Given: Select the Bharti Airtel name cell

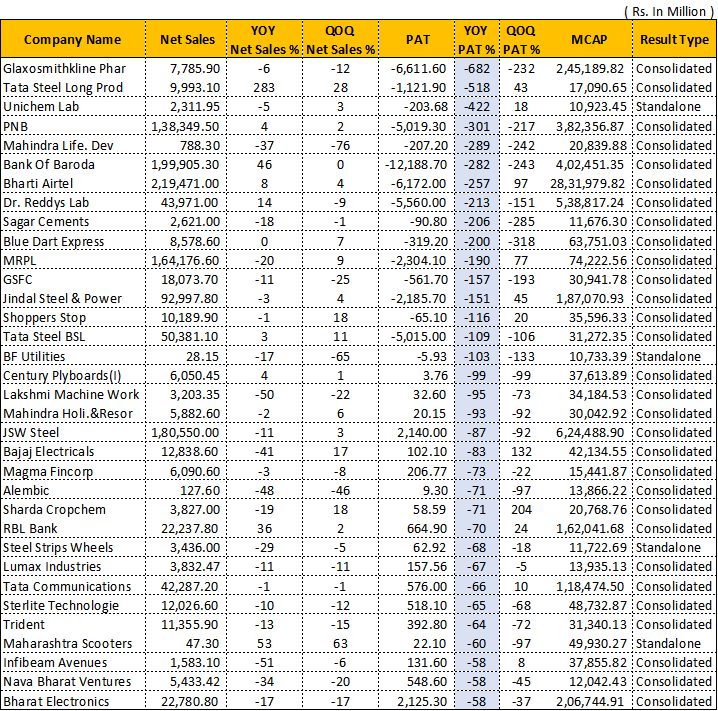Looking at the screenshot, I should (x=38, y=184).
